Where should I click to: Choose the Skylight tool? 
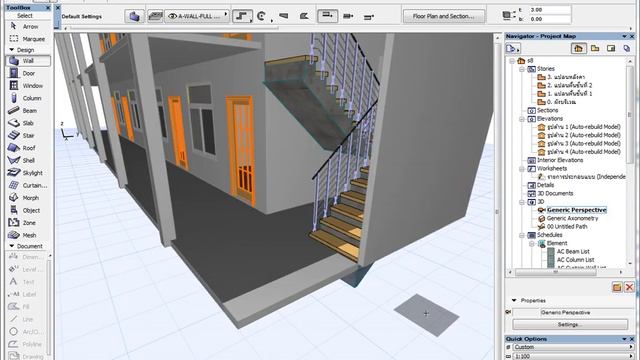[28, 173]
